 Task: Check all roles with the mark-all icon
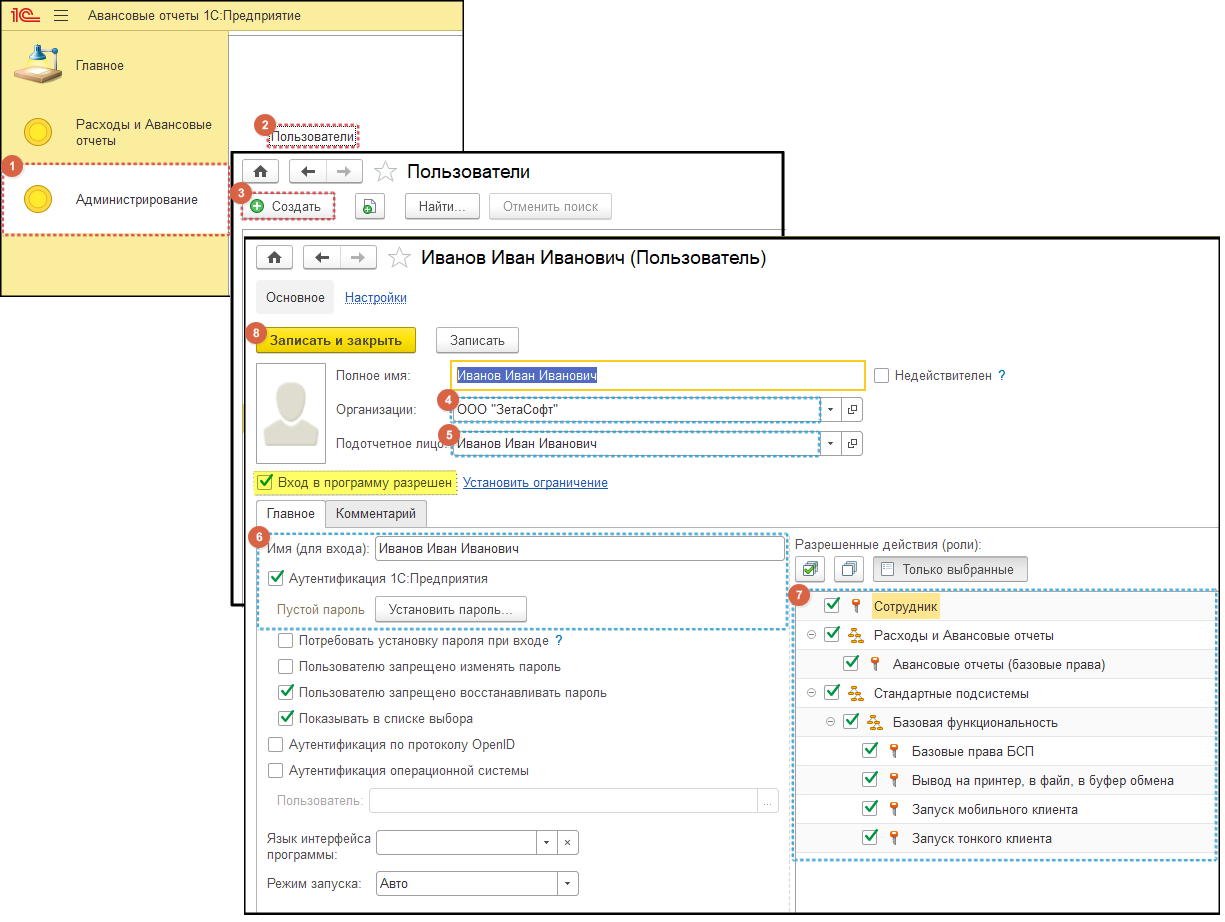click(x=810, y=569)
